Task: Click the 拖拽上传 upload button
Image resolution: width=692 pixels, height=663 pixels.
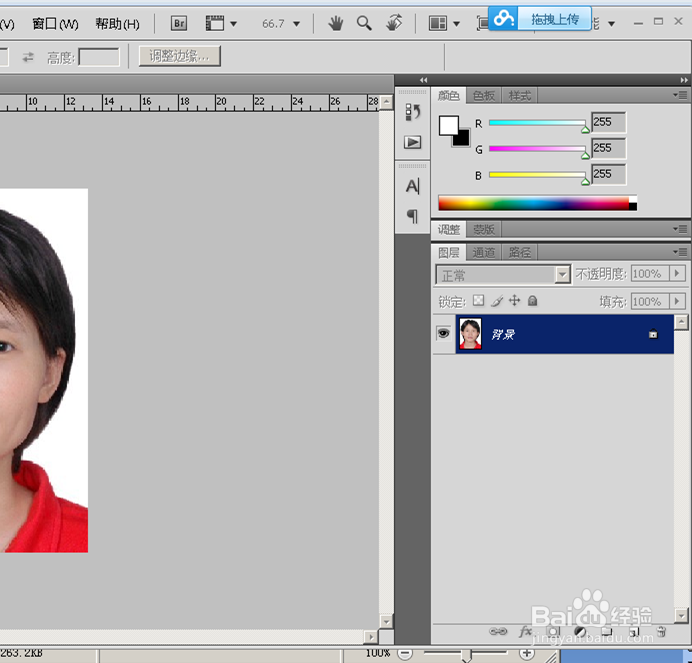Action: pyautogui.click(x=554, y=19)
